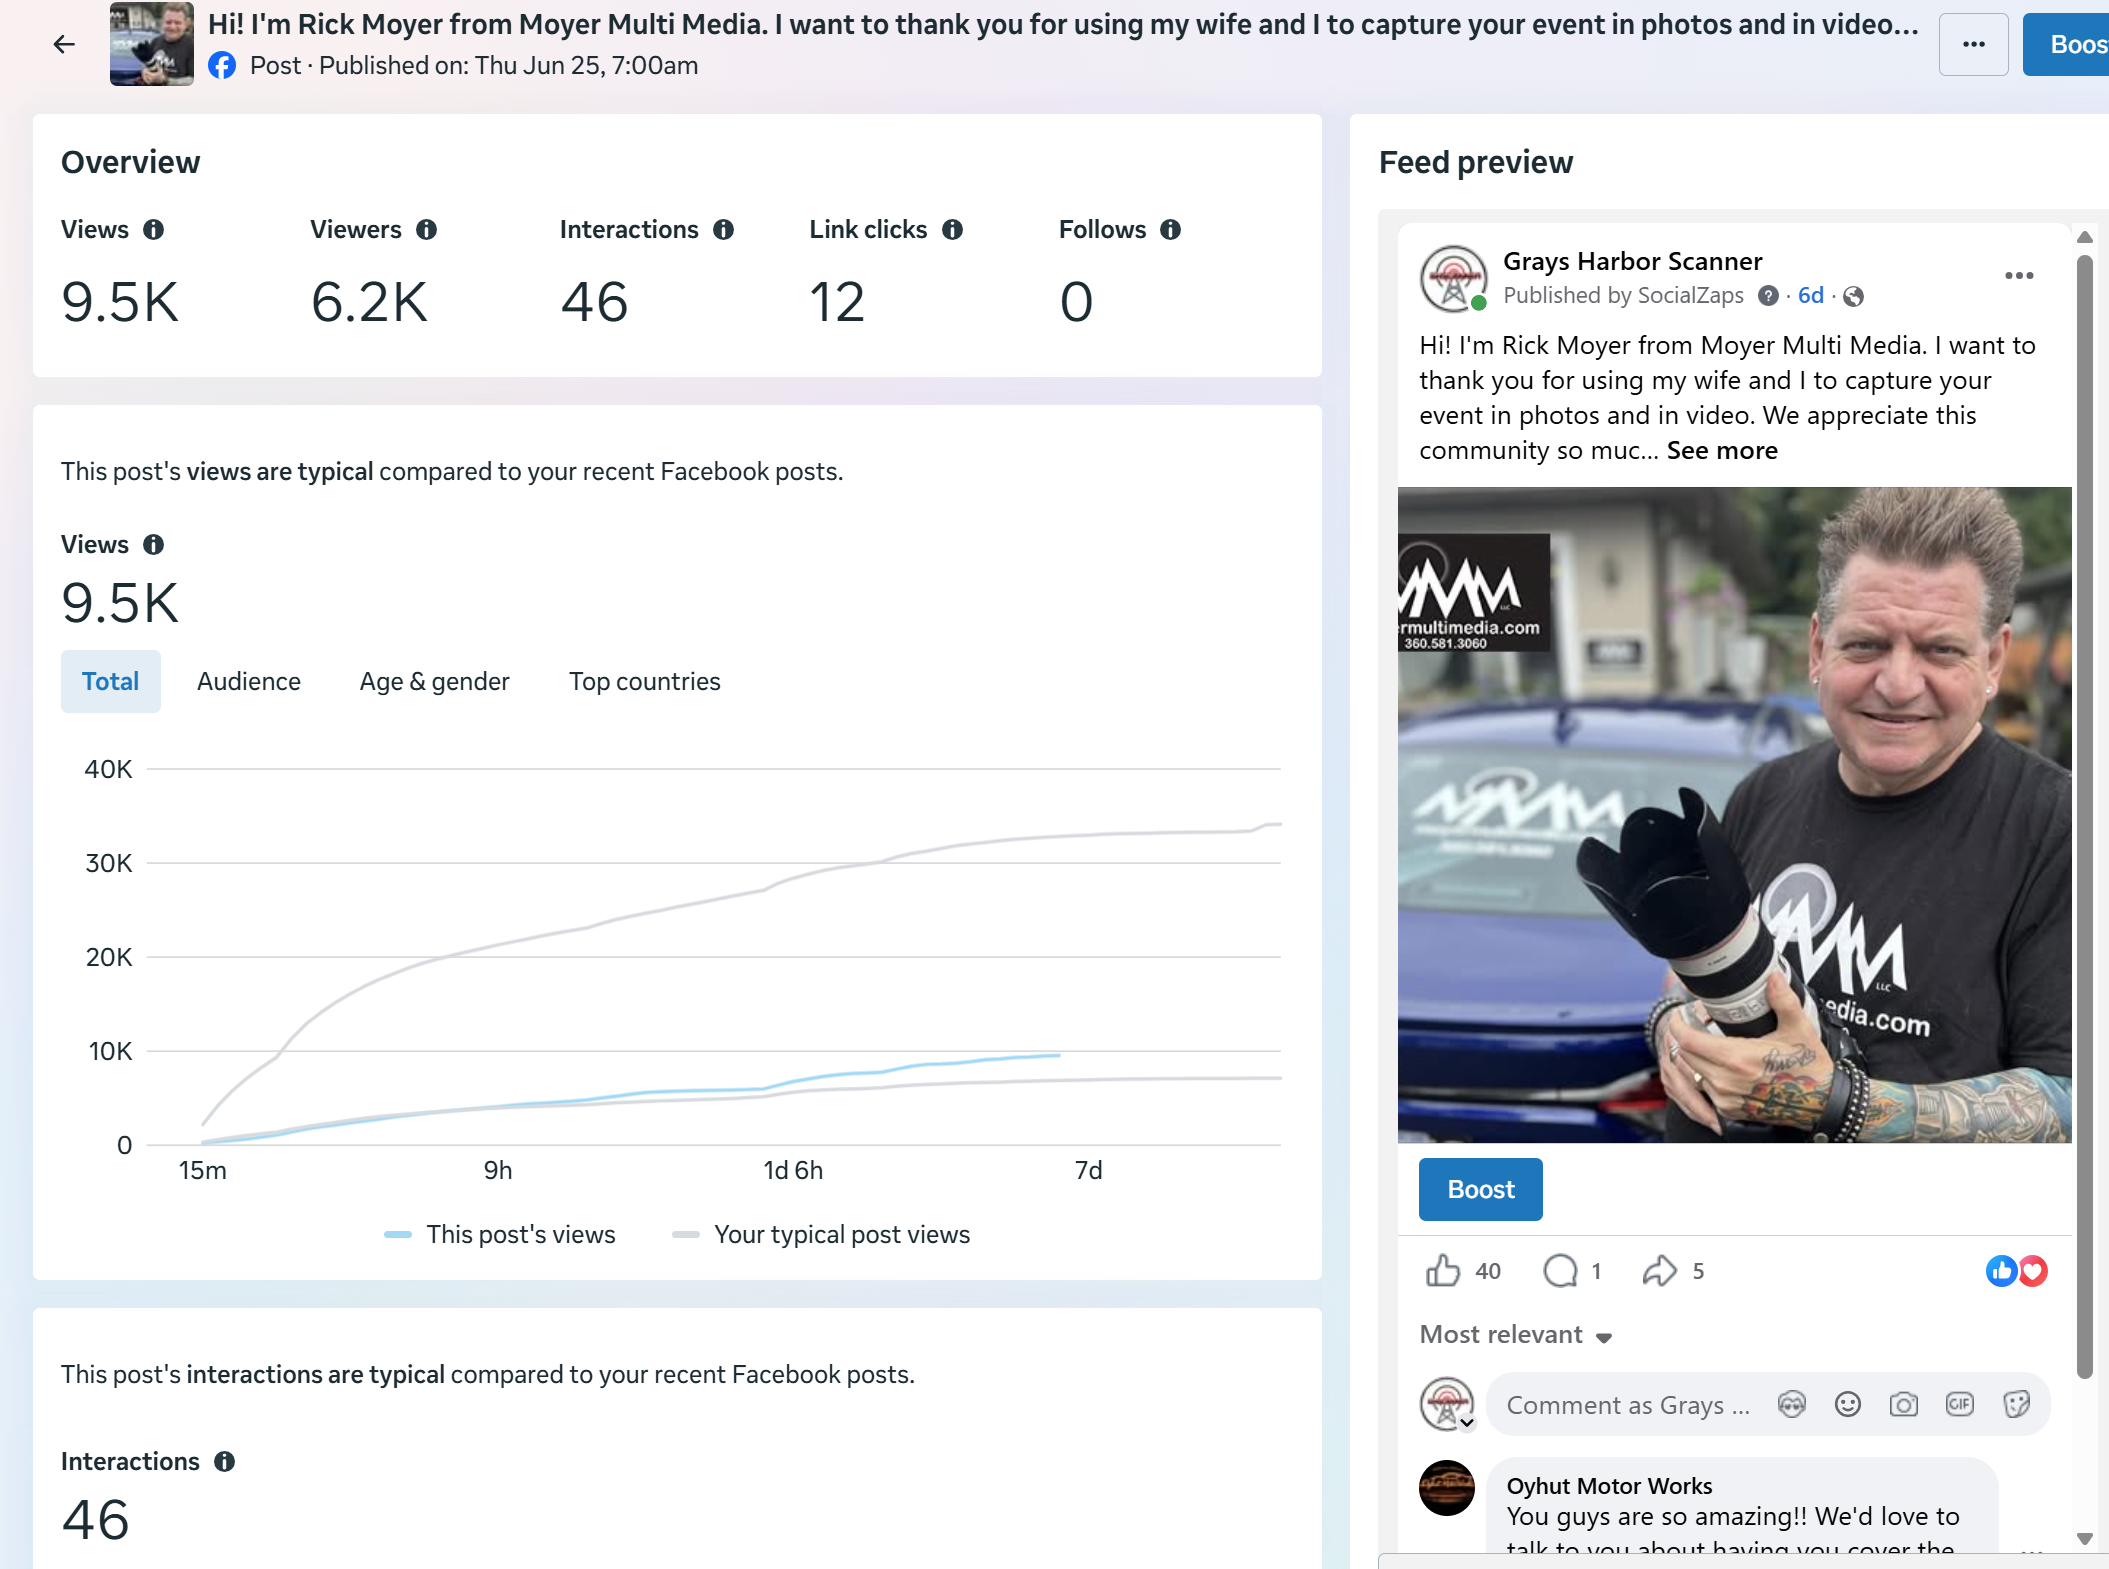Open info icon next to Viewers
2109x1569 pixels.
(x=427, y=230)
